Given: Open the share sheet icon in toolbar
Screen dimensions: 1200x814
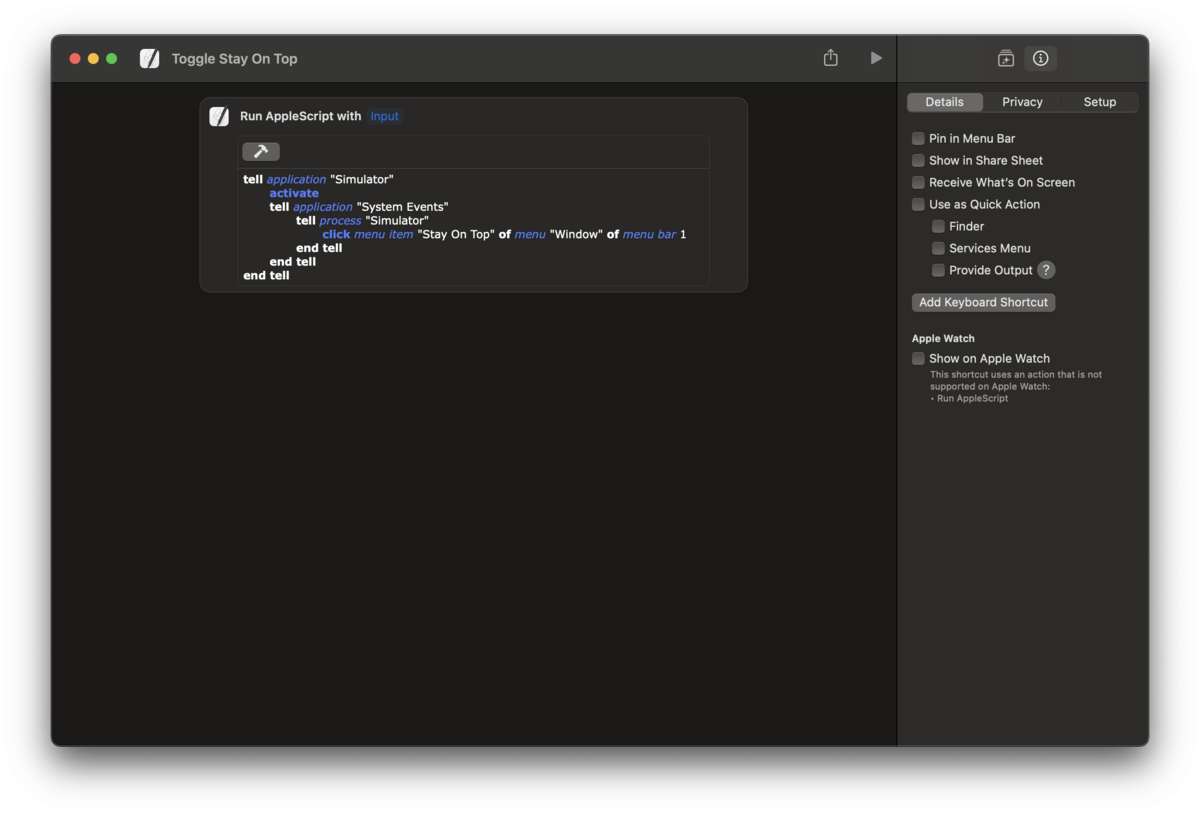Looking at the screenshot, I should click(x=830, y=58).
